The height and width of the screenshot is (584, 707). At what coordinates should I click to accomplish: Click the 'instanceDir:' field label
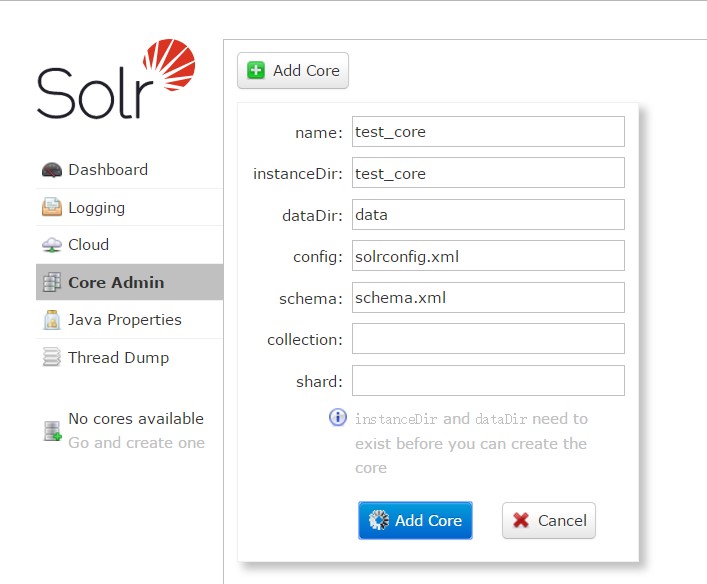pyautogui.click(x=298, y=174)
